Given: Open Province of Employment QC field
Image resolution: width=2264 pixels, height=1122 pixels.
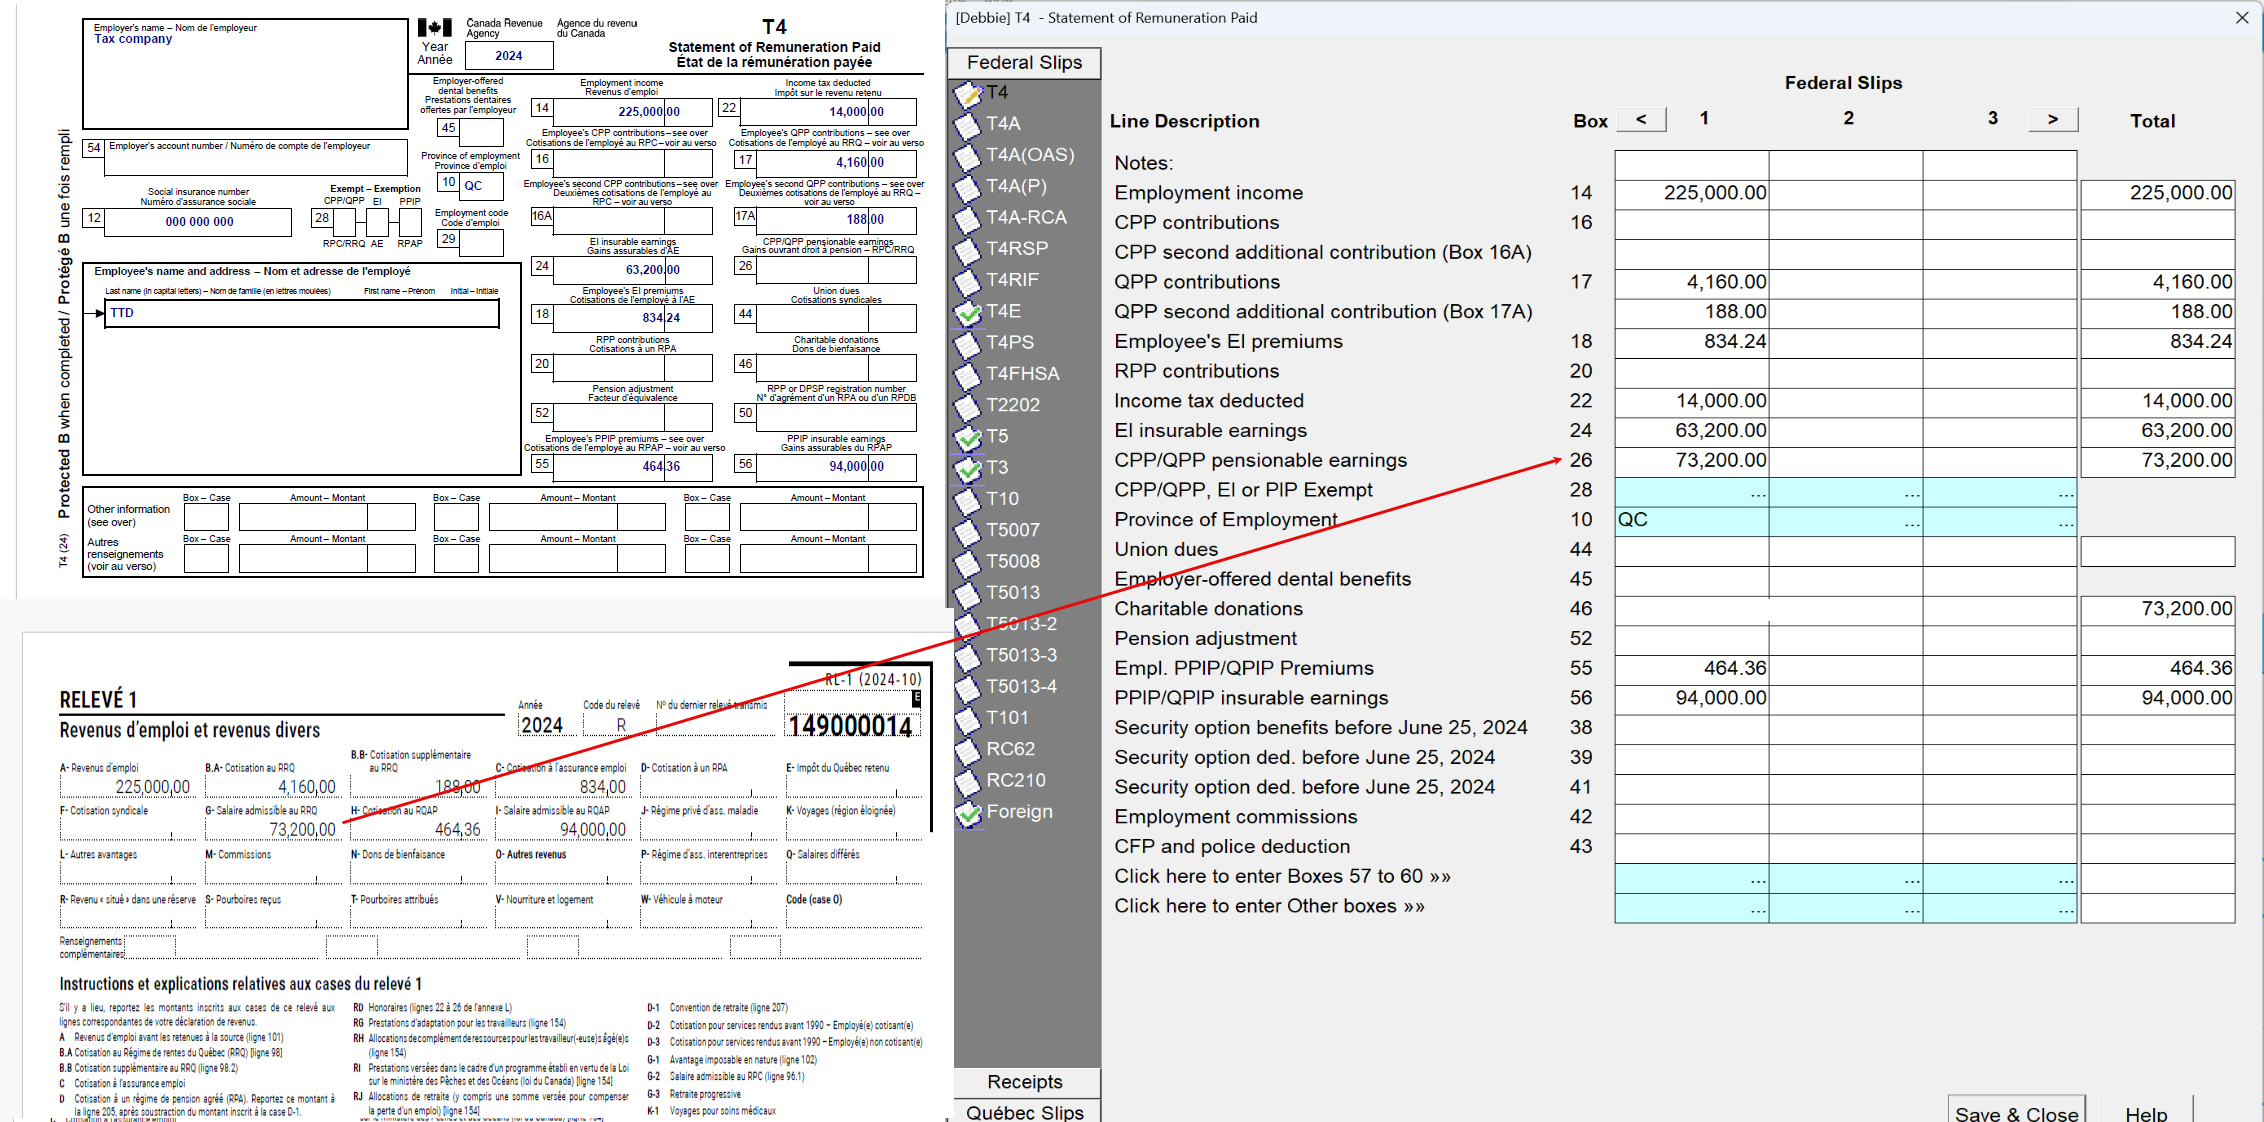Looking at the screenshot, I should 1692,521.
